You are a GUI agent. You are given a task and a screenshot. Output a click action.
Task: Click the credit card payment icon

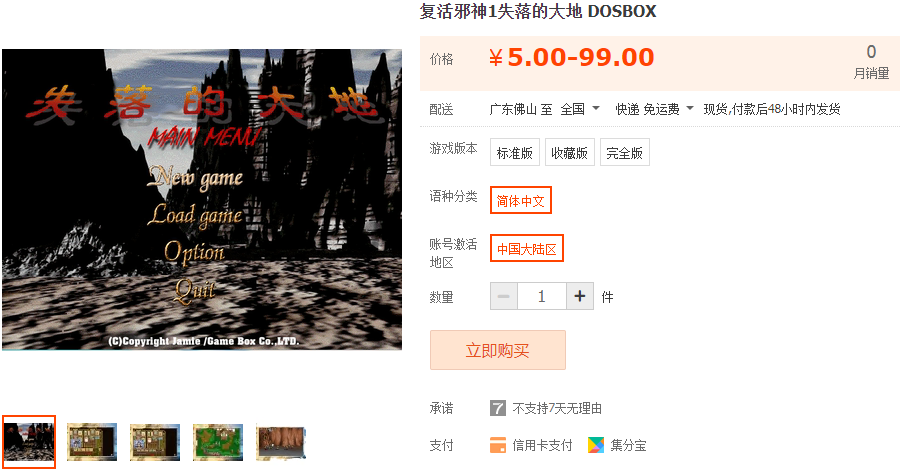498,445
